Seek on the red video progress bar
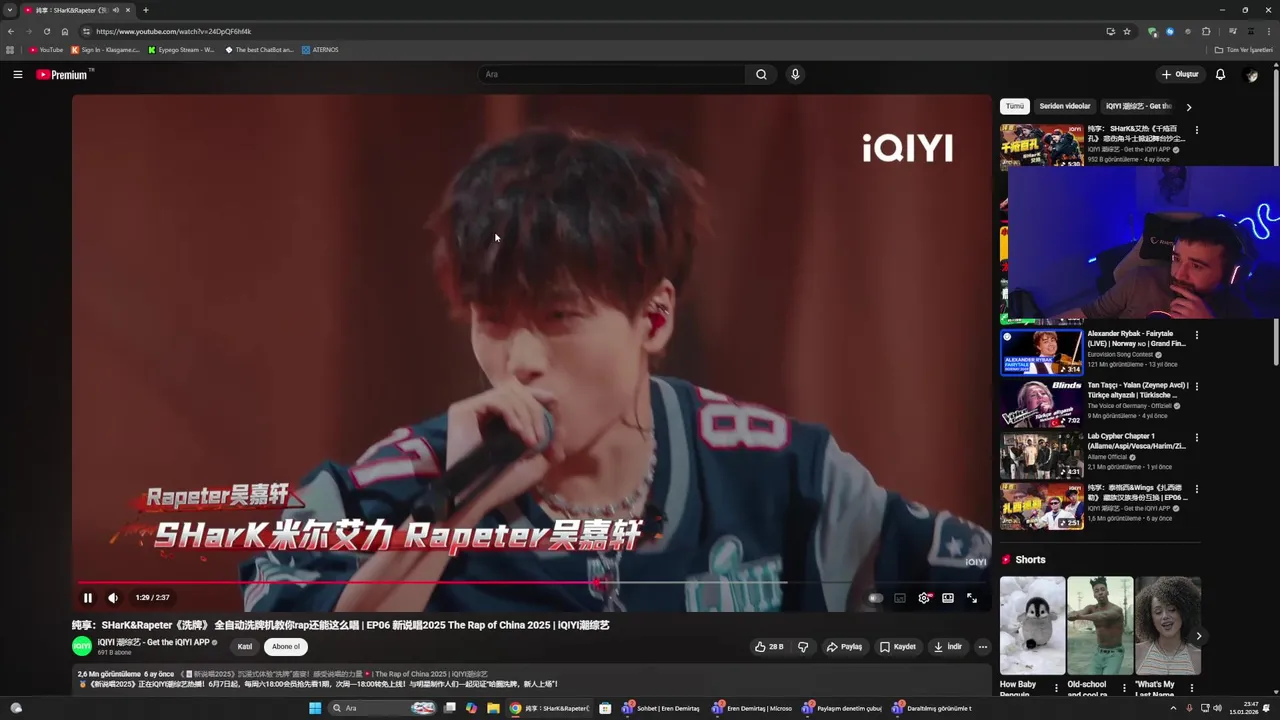 531,582
